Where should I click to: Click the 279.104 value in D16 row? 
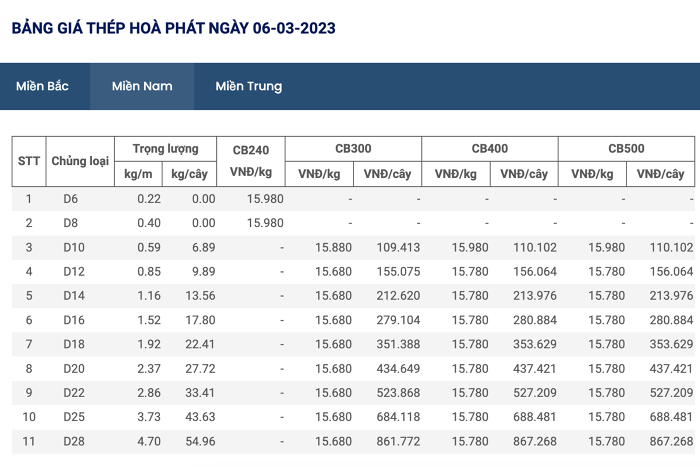pos(398,320)
